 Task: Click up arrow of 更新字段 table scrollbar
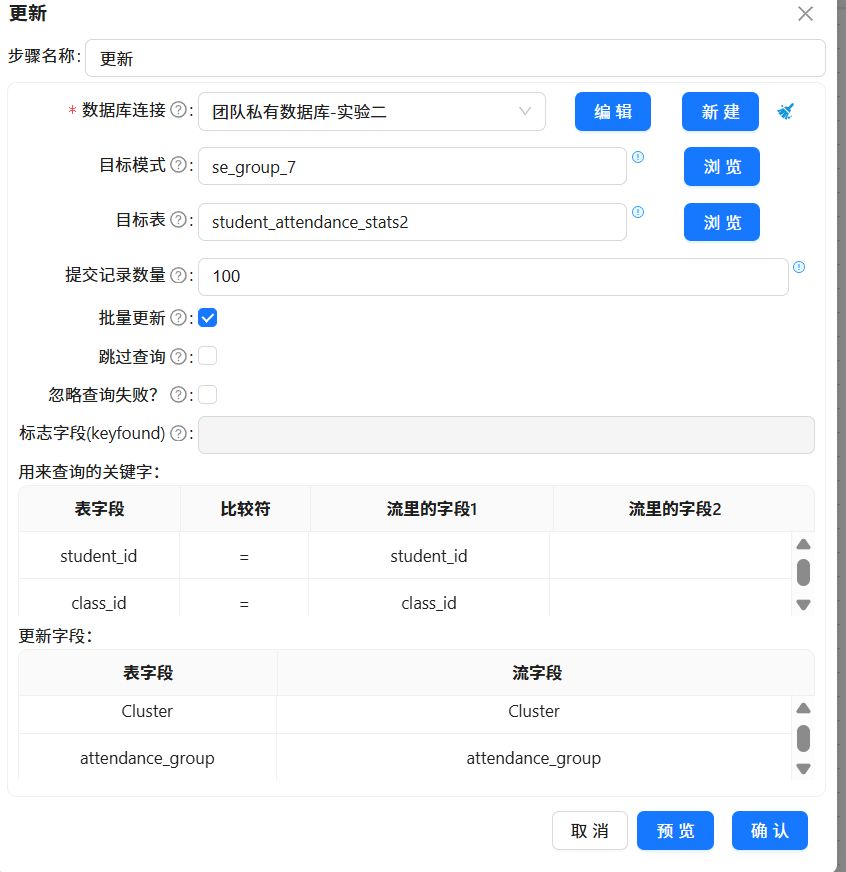pyautogui.click(x=803, y=708)
